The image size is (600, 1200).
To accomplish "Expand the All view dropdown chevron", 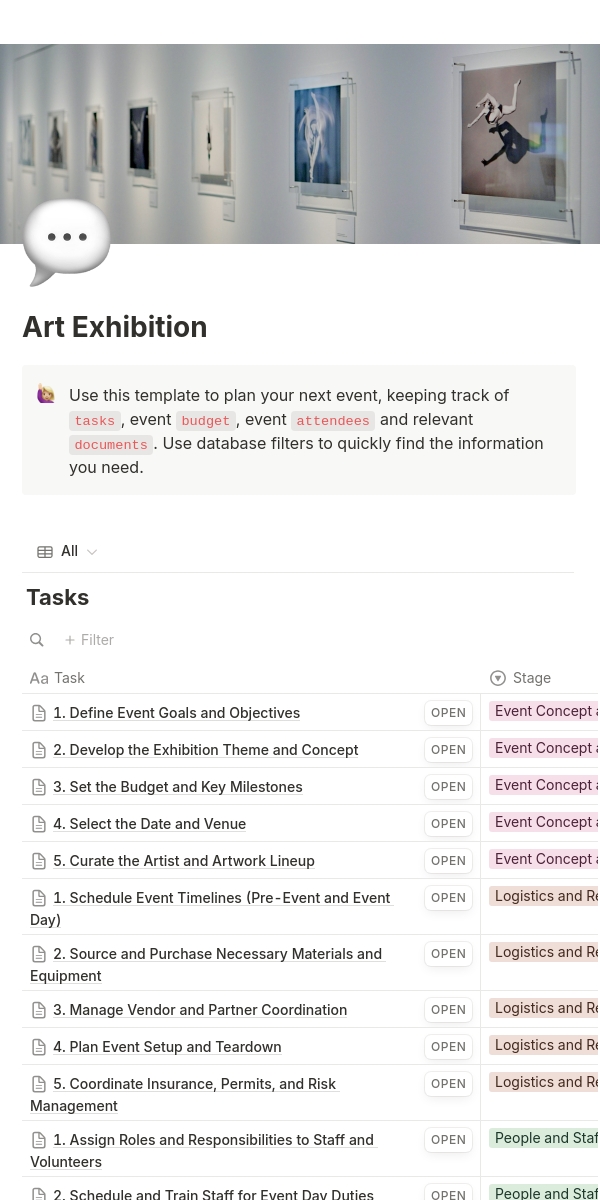I will [x=92, y=552].
